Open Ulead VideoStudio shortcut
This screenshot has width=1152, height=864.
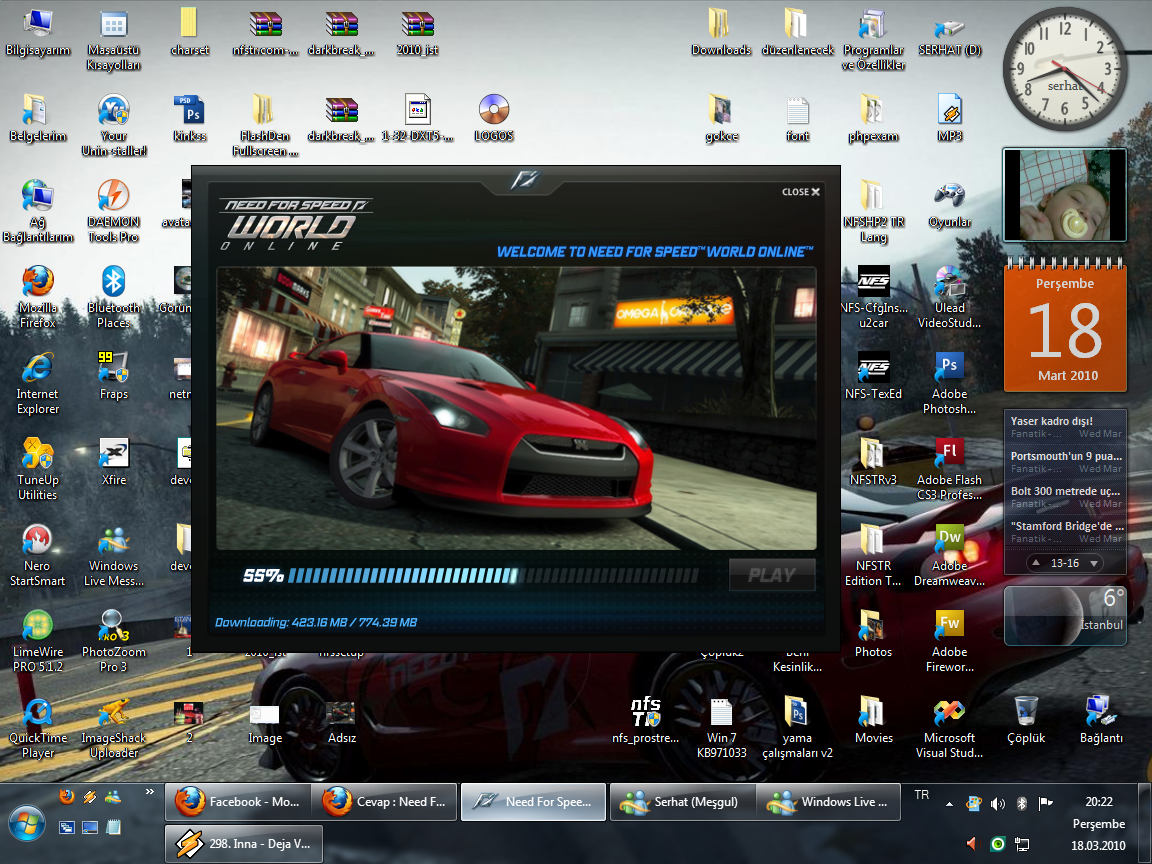pos(948,298)
